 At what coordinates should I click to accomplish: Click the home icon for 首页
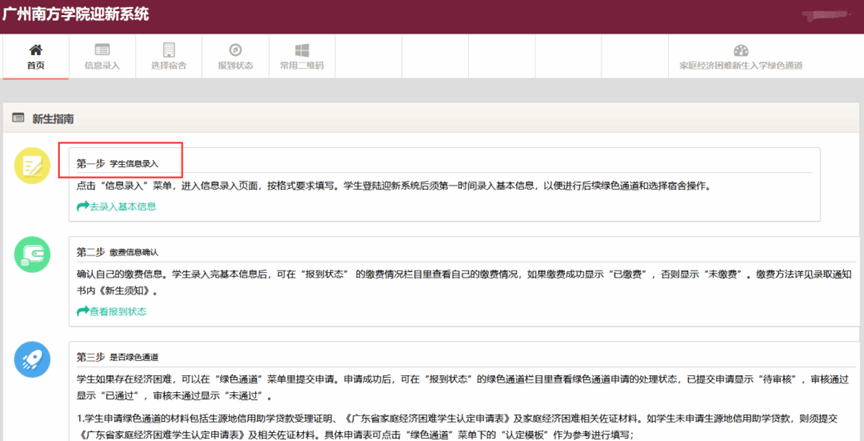[x=35, y=50]
